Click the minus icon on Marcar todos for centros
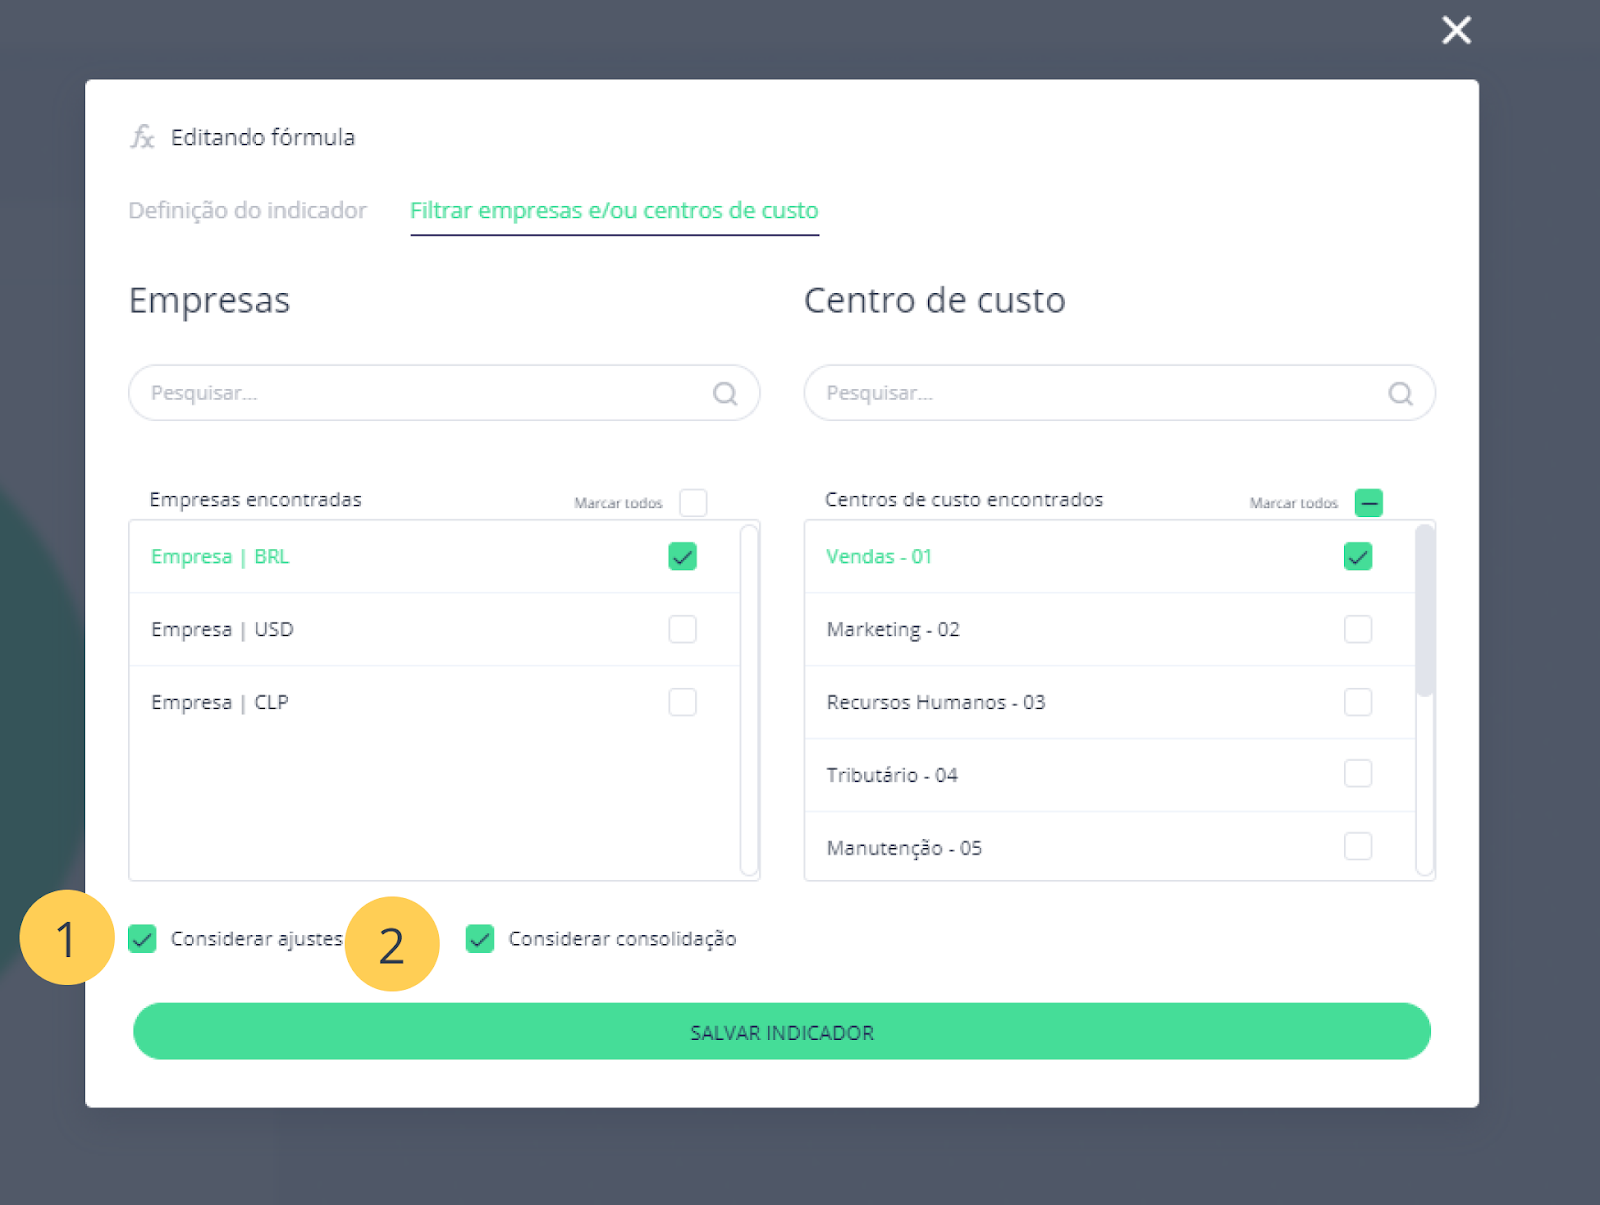This screenshot has height=1205, width=1600. coord(1369,503)
